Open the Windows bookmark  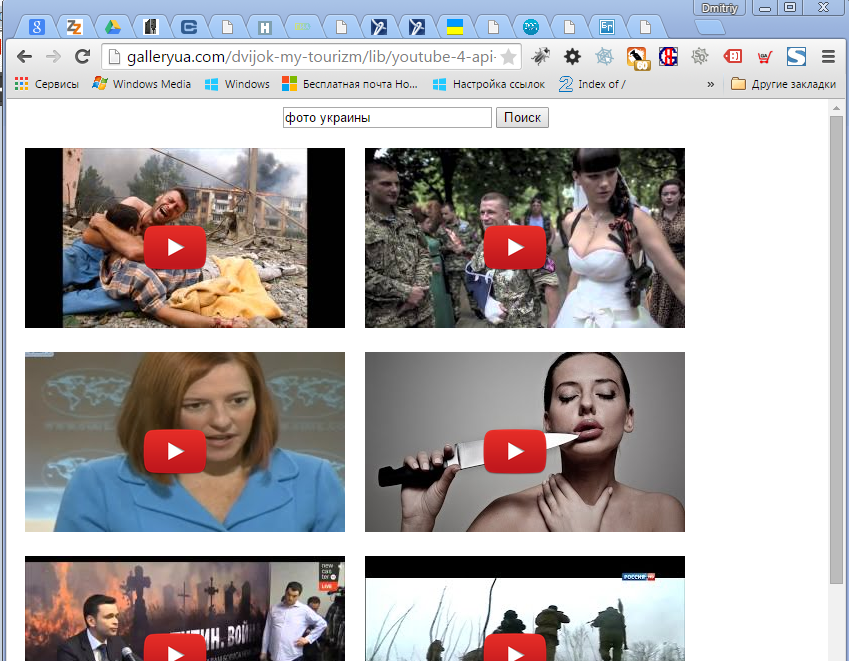237,84
